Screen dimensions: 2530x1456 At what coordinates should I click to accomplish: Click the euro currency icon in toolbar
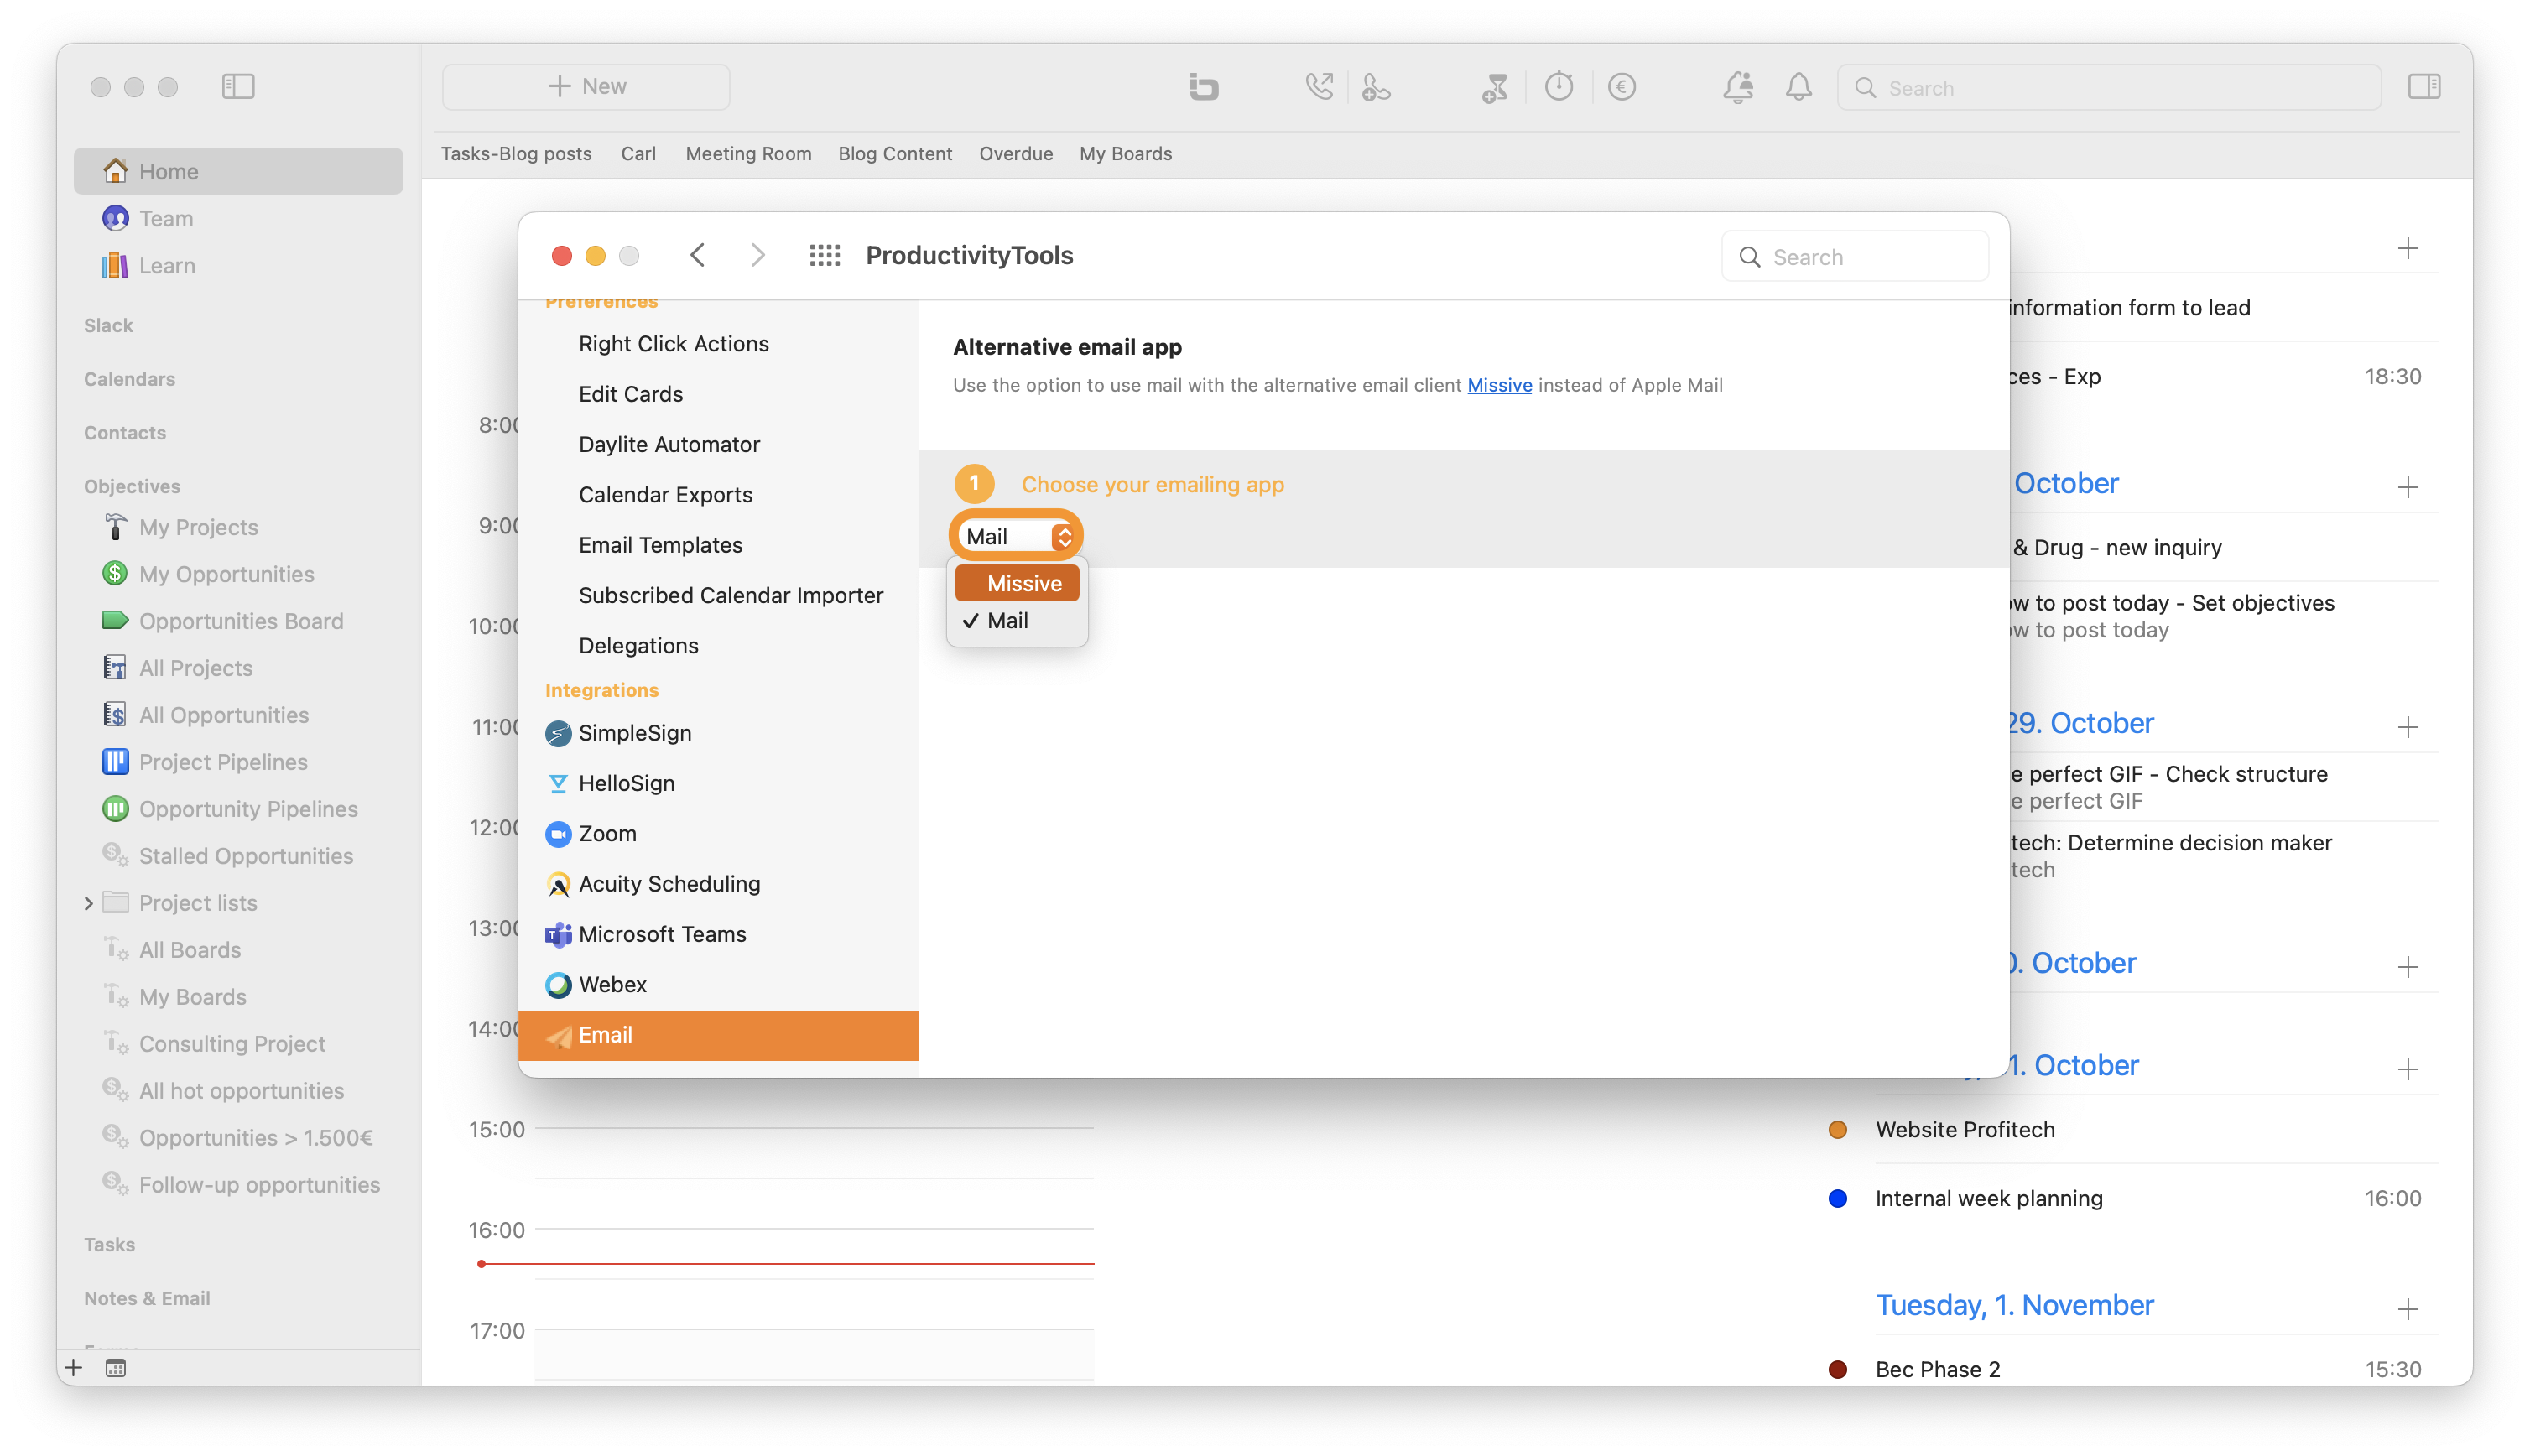1621,87
